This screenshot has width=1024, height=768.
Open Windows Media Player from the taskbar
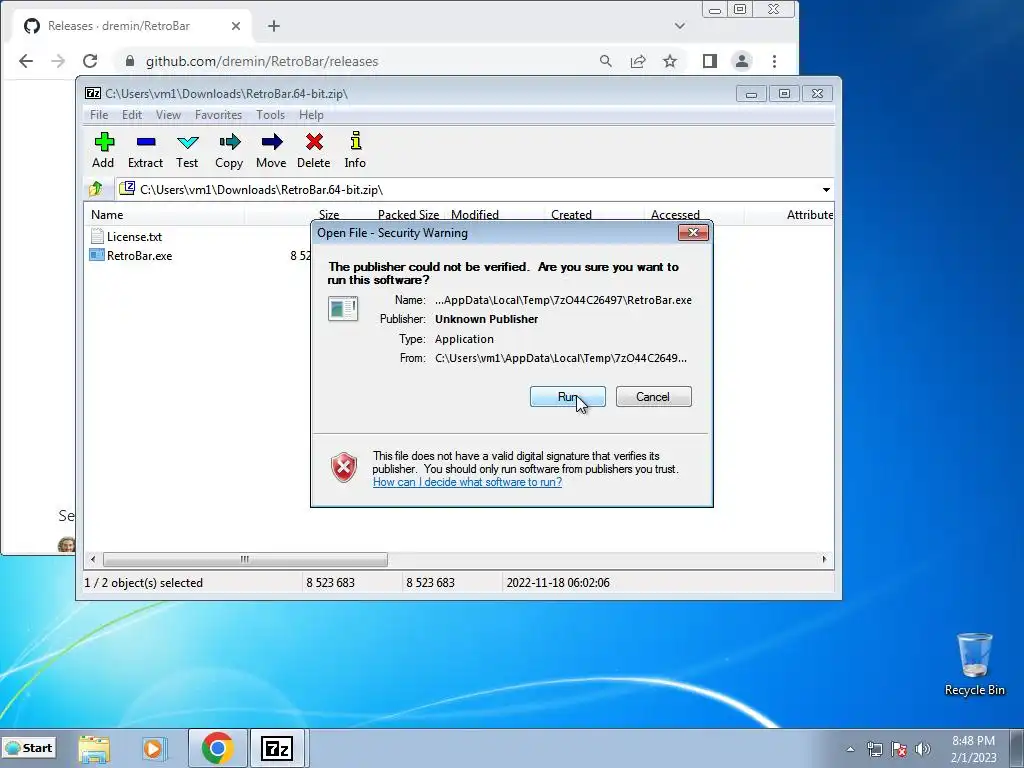coord(154,748)
